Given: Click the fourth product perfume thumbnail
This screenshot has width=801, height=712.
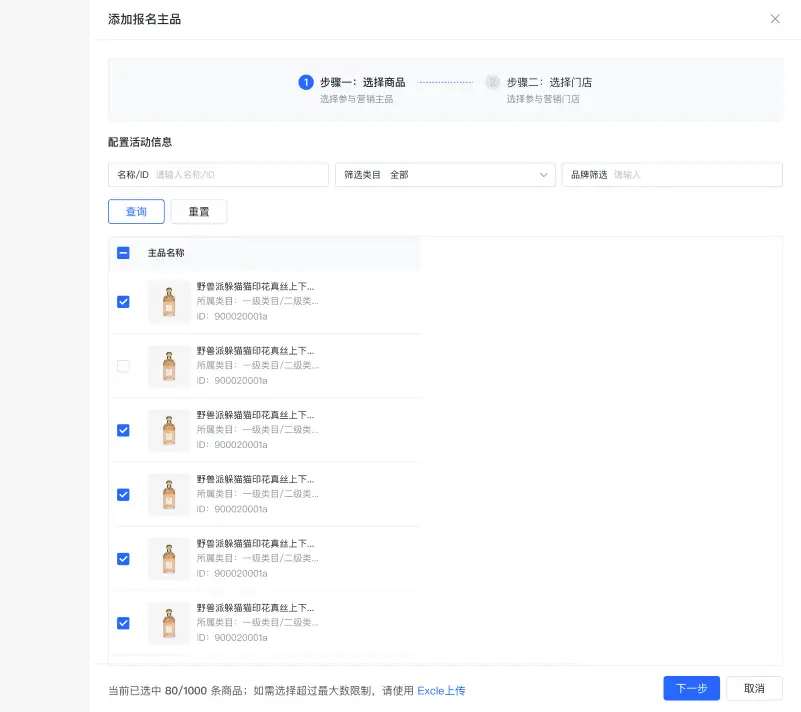Looking at the screenshot, I should pyautogui.click(x=169, y=495).
